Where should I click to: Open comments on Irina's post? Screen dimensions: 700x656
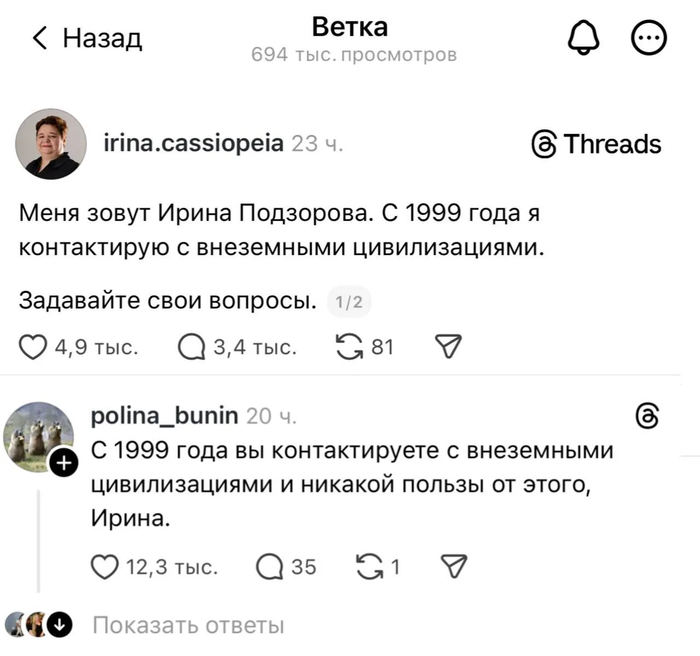[x=190, y=347]
